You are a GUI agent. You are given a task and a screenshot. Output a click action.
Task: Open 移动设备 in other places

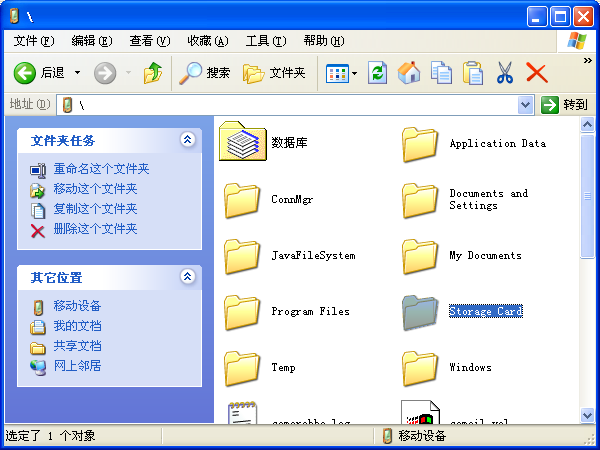coord(77,306)
